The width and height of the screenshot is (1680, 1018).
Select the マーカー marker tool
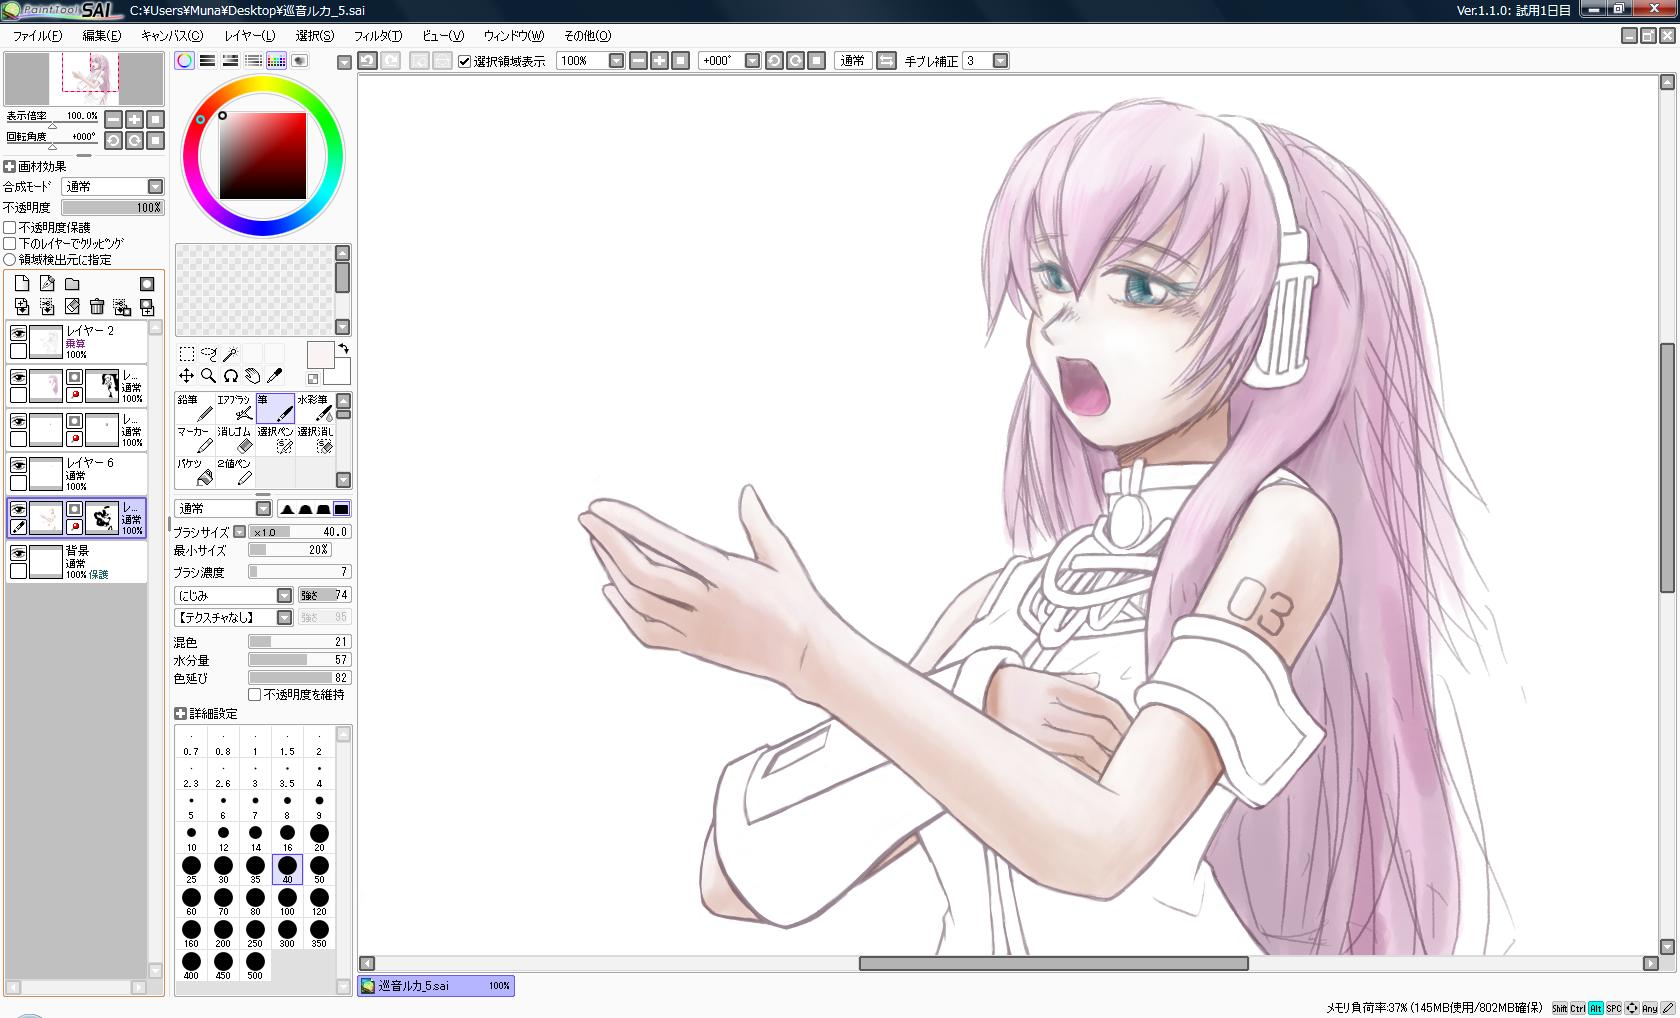point(195,440)
